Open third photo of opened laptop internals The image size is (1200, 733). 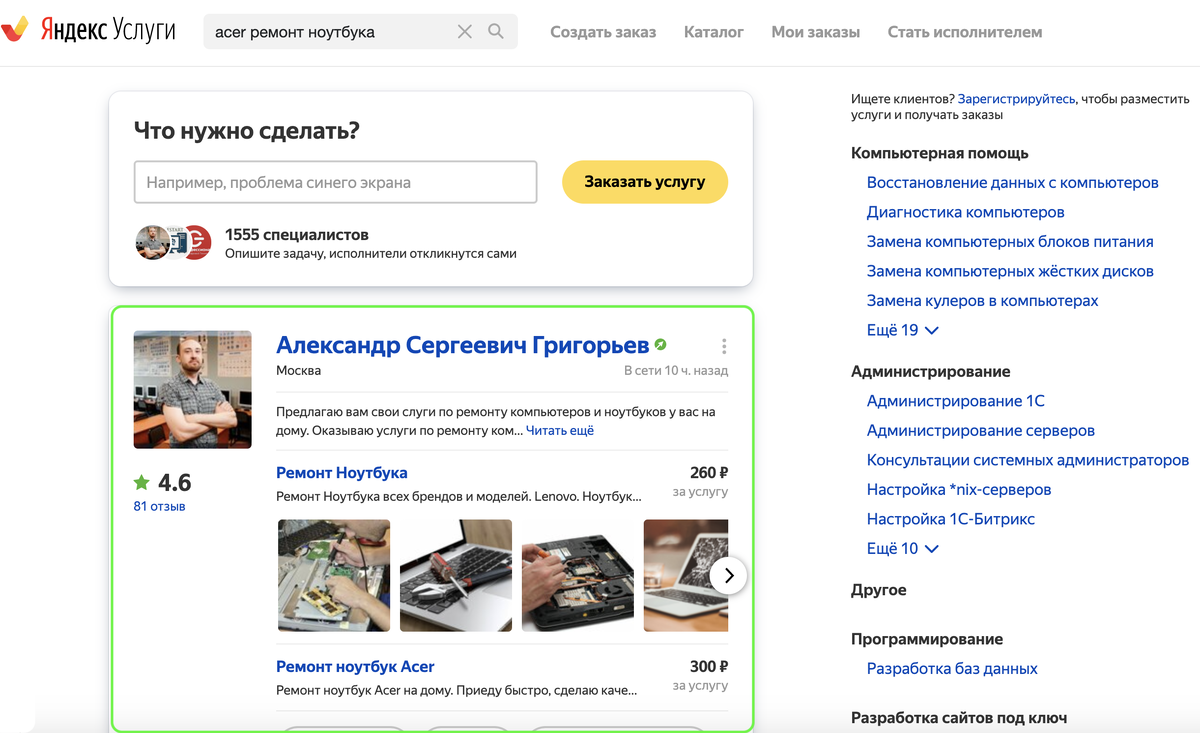pos(578,575)
